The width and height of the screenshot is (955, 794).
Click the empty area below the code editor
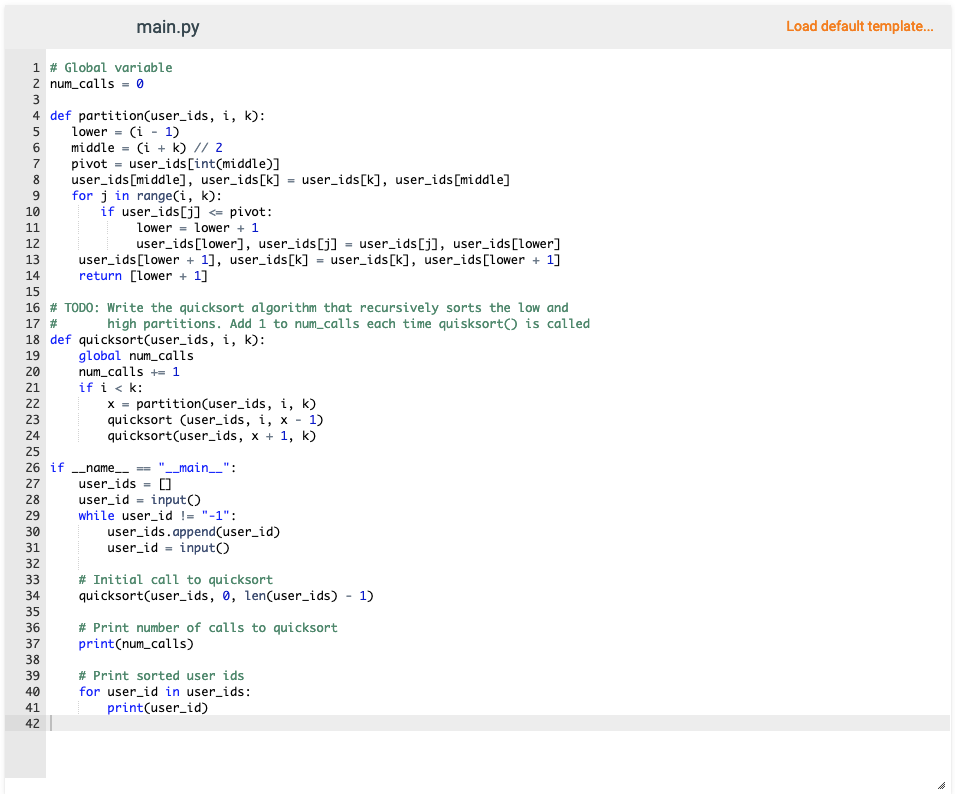point(480,760)
